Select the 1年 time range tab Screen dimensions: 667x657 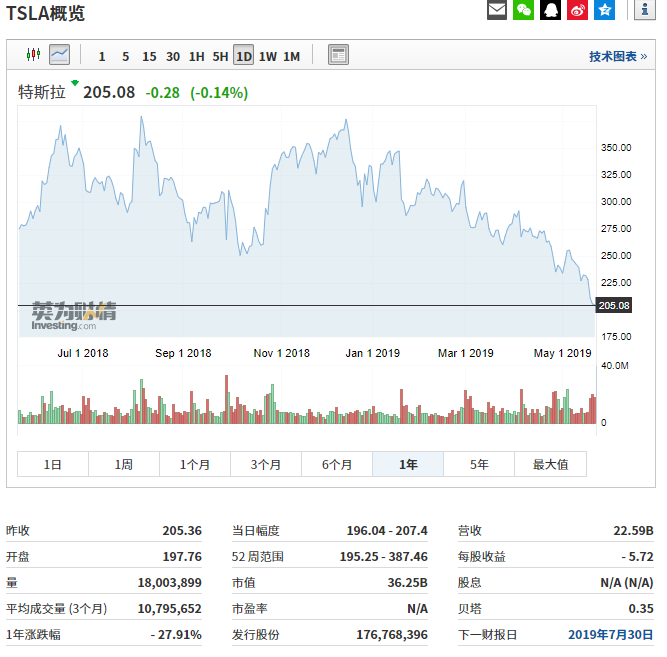coord(408,464)
